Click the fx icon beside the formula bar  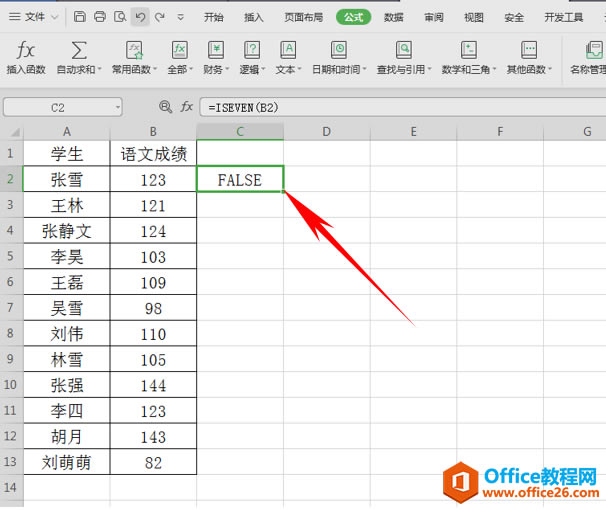(x=187, y=106)
